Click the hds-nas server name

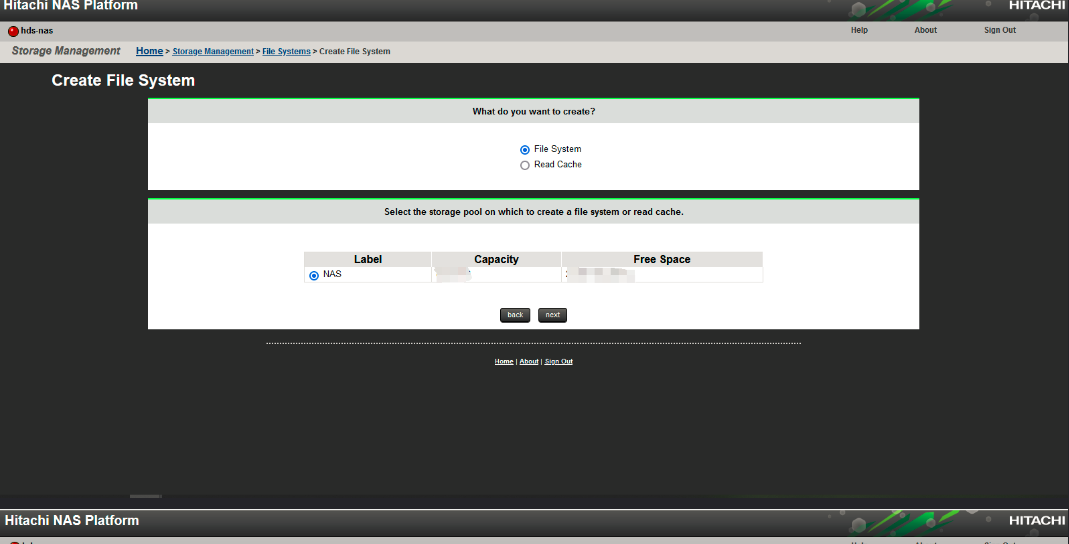37,31
